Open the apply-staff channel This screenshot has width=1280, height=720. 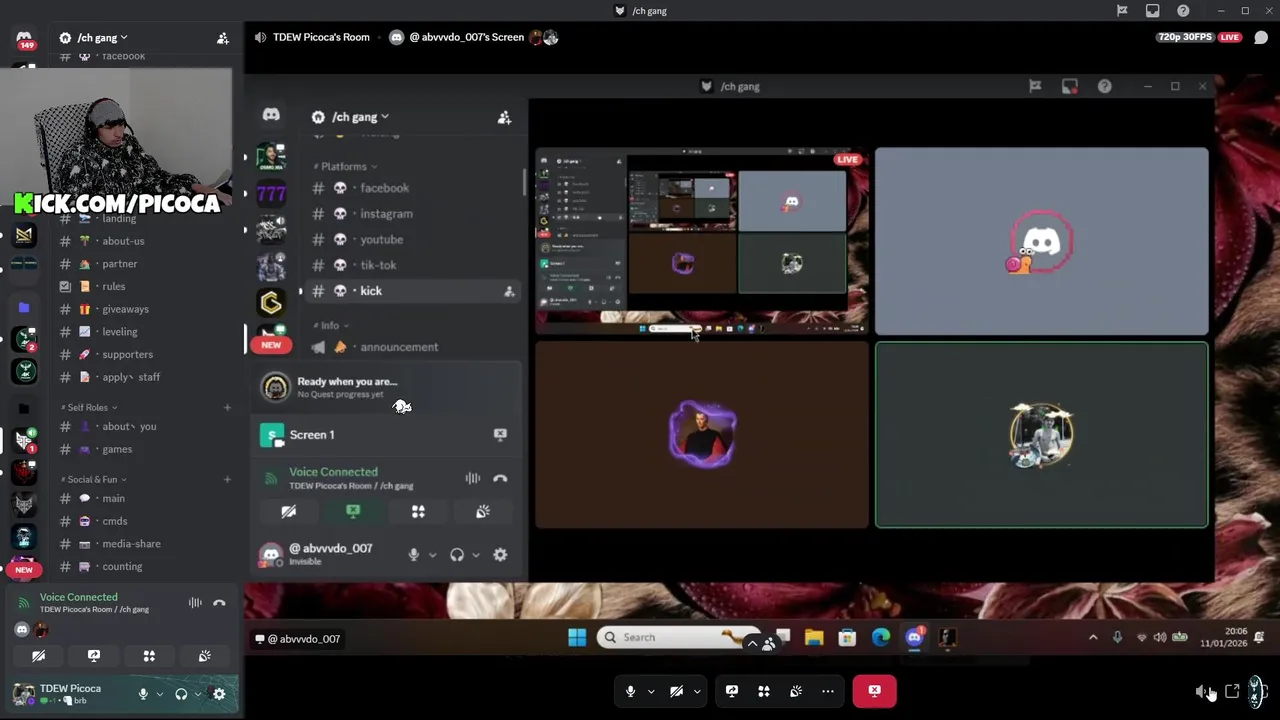point(130,377)
